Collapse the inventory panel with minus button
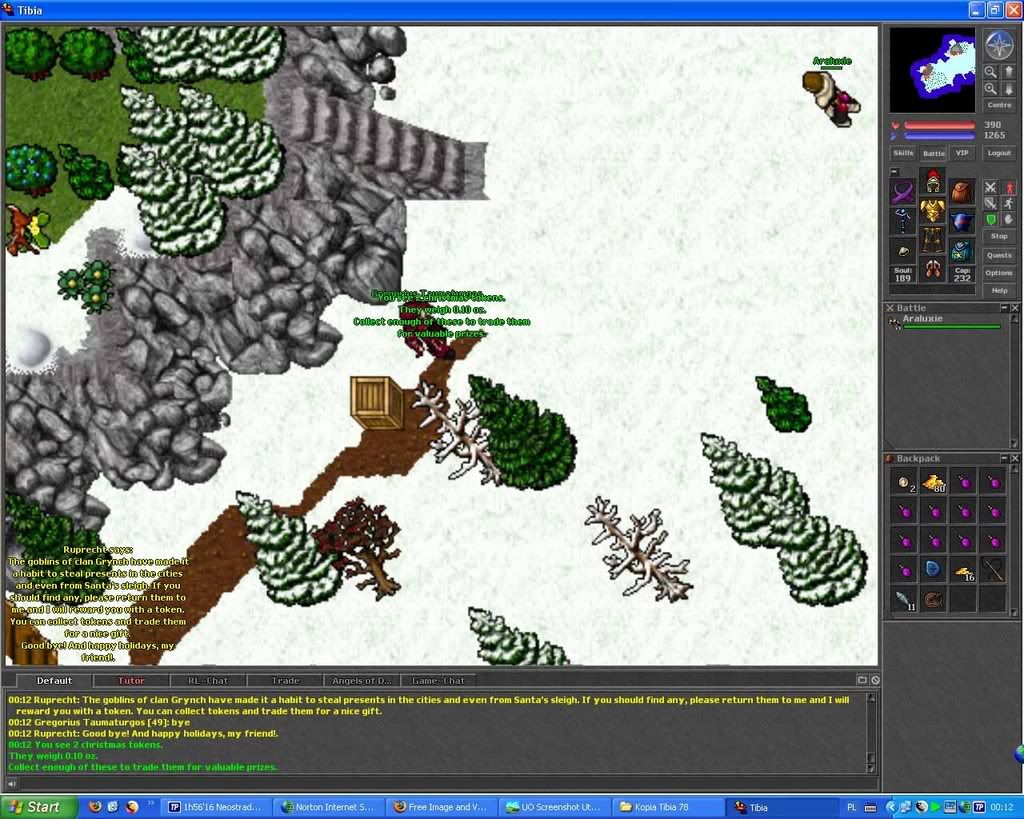The width and height of the screenshot is (1024, 819). pyautogui.click(x=895, y=172)
